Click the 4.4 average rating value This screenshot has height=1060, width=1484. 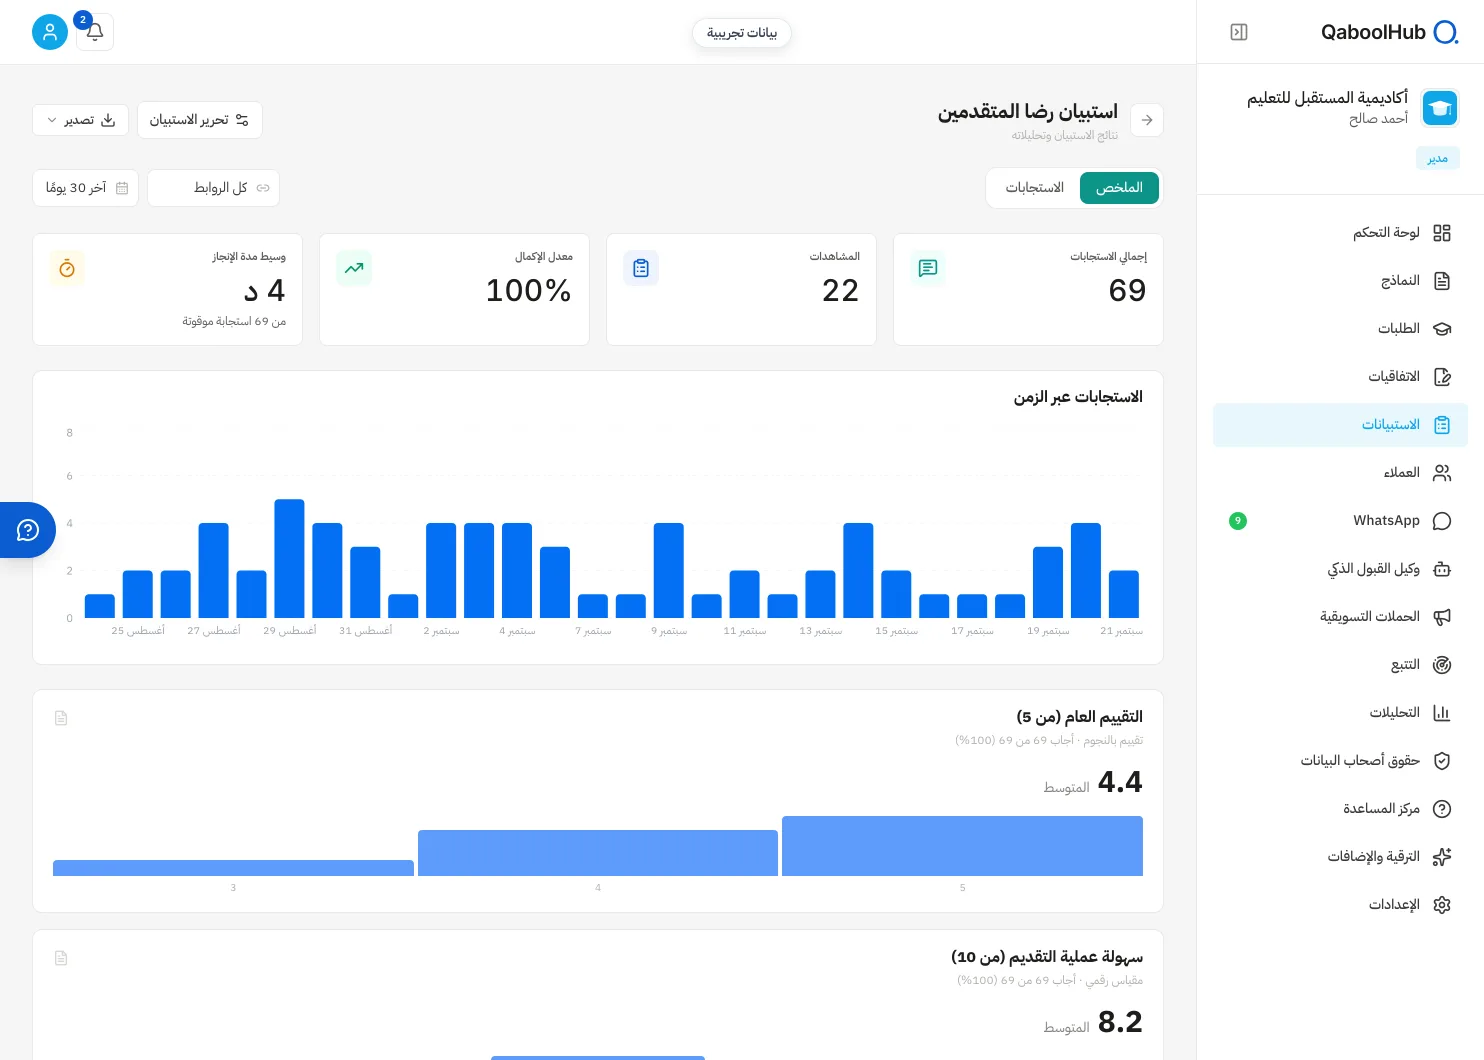click(x=1120, y=782)
